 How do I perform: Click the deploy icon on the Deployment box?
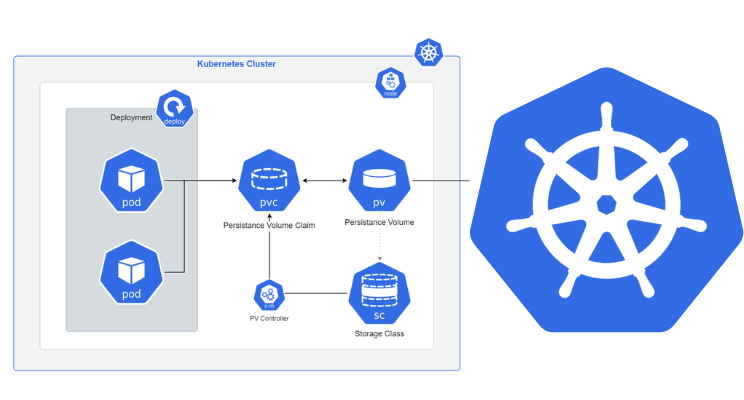point(174,108)
